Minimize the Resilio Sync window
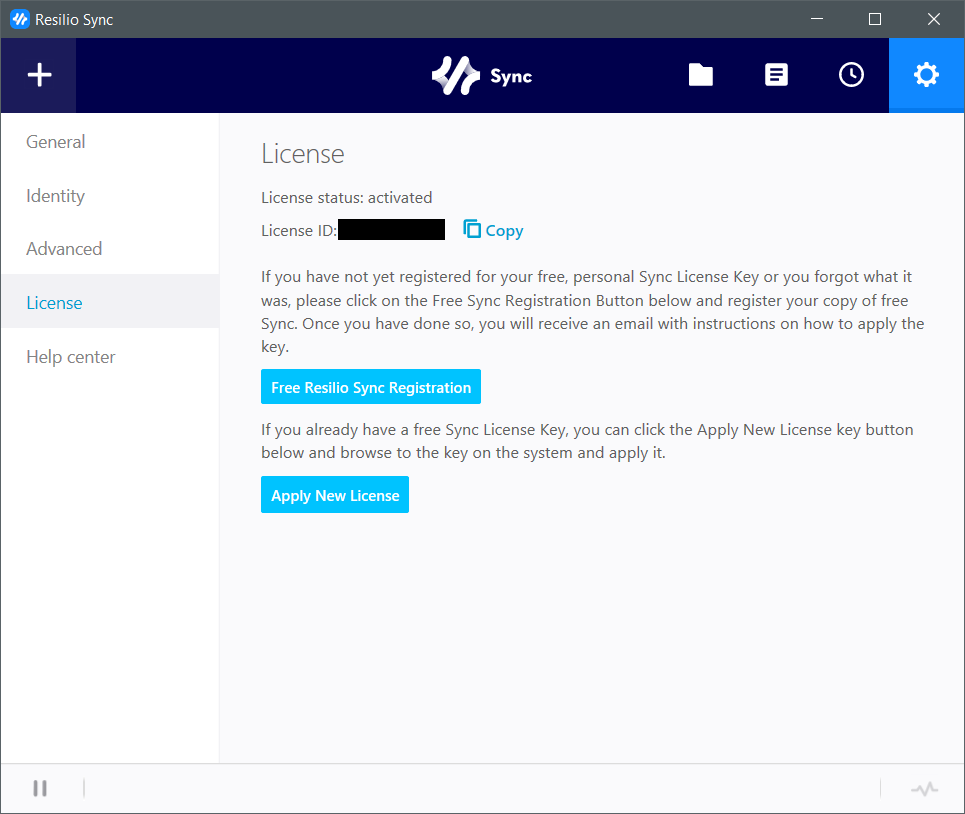 (817, 19)
